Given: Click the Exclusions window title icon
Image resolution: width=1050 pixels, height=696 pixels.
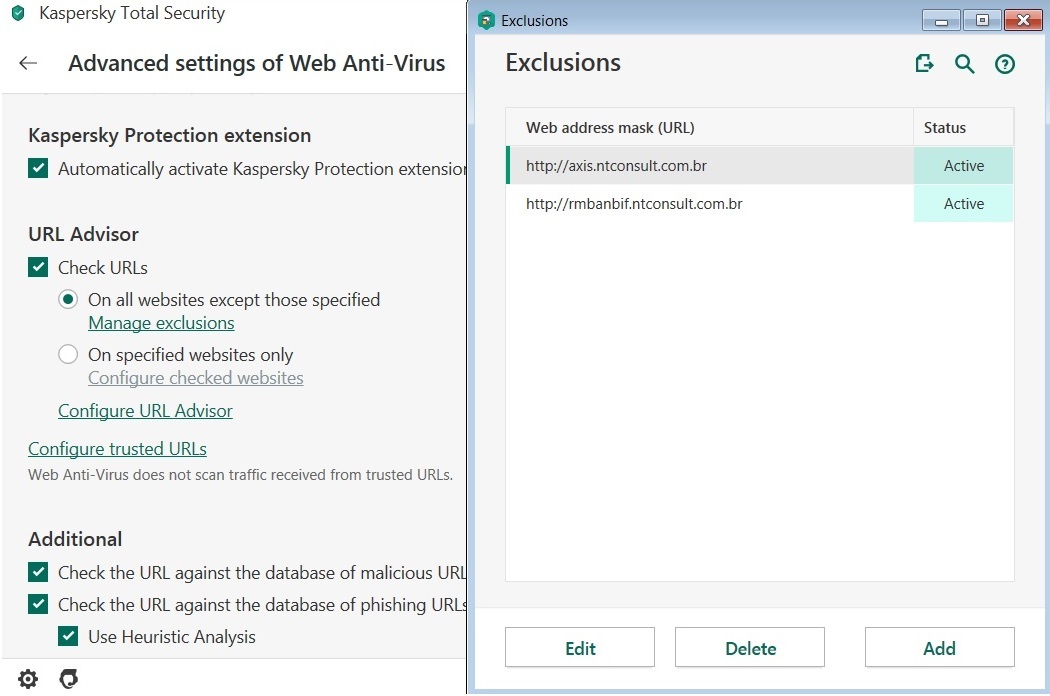Looking at the screenshot, I should 486,20.
